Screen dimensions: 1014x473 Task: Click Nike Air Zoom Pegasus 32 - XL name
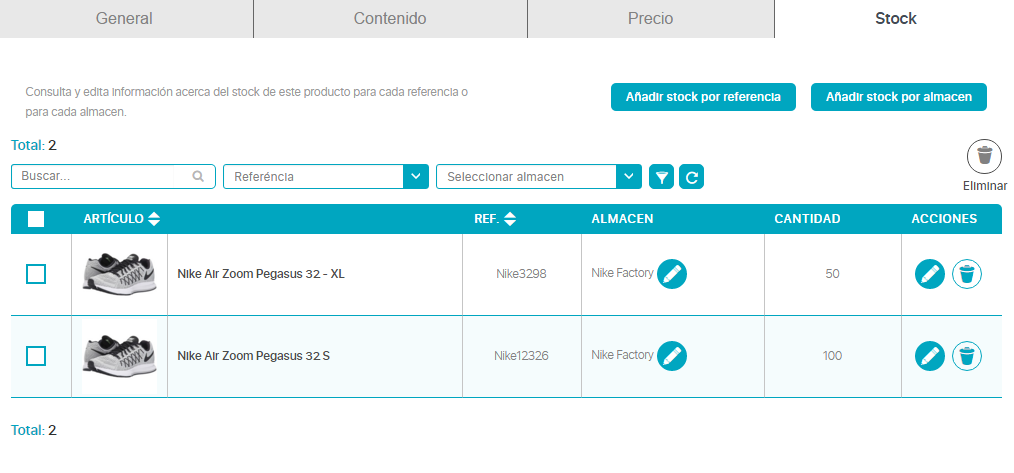click(261, 274)
